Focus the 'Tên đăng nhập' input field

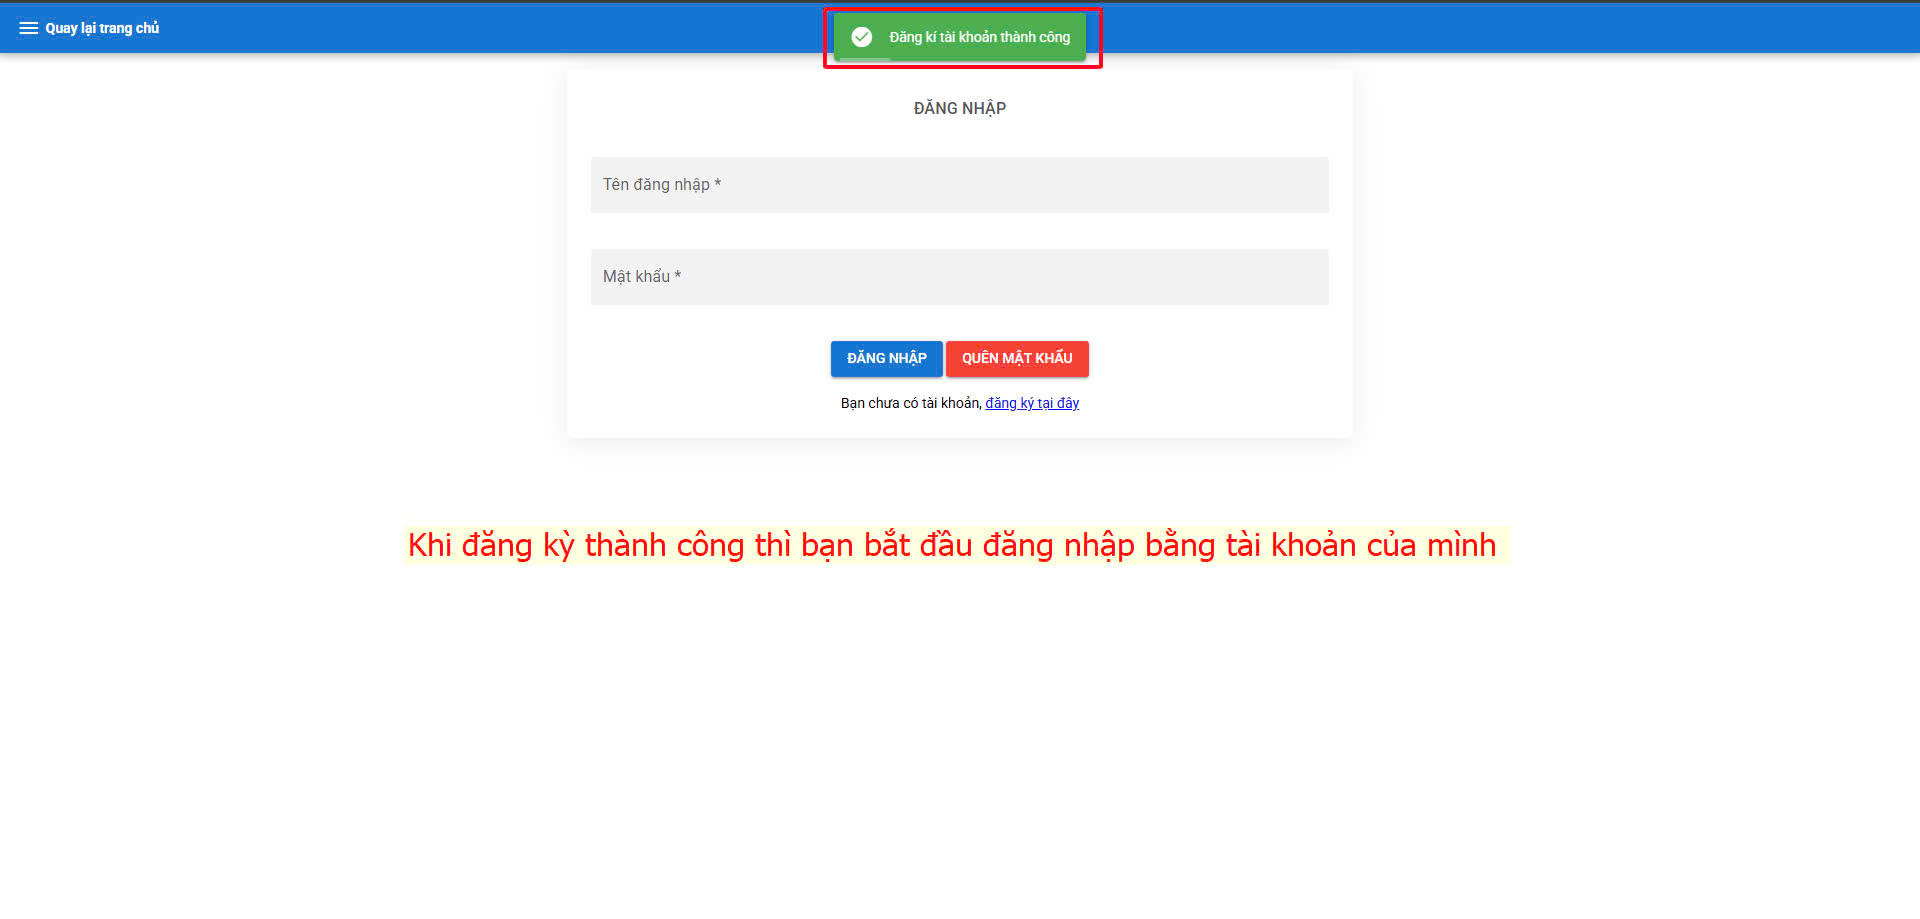tap(959, 185)
